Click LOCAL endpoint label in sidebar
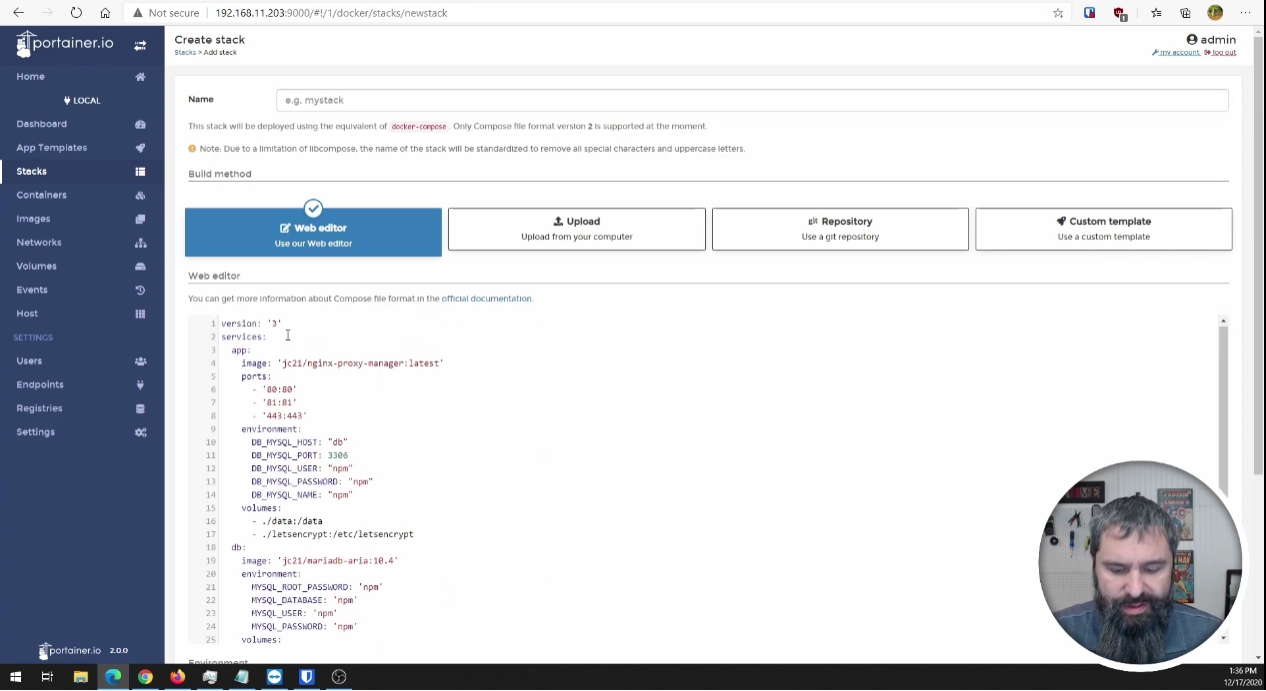This screenshot has height=691, width=1266. pos(82,101)
